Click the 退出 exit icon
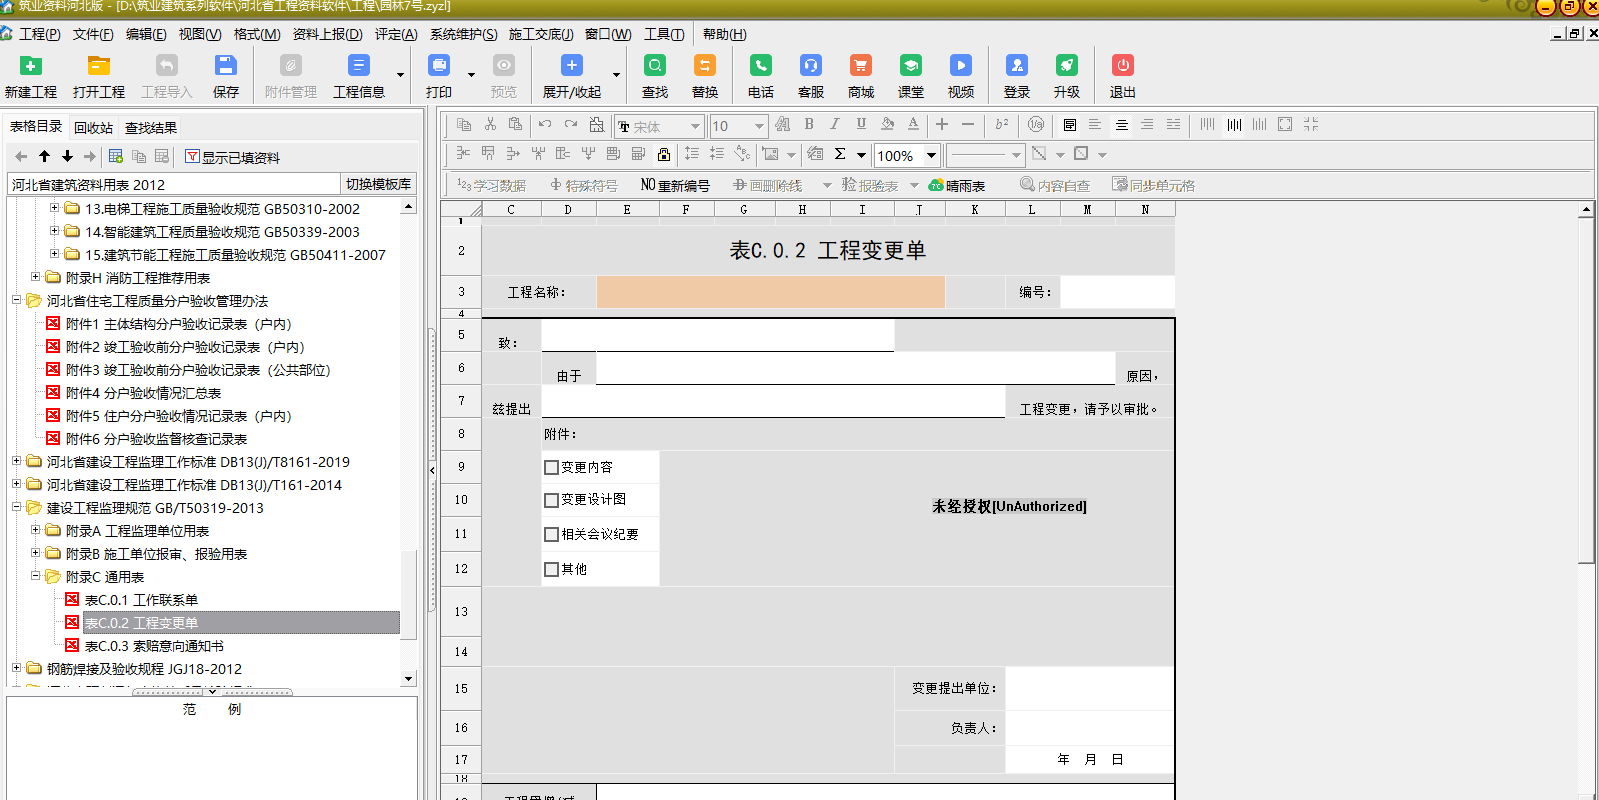 coord(1123,66)
